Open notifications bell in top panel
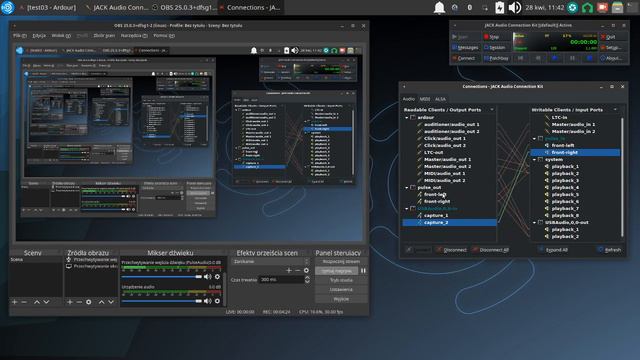Image resolution: width=640 pixels, height=360 pixels. click(x=439, y=8)
